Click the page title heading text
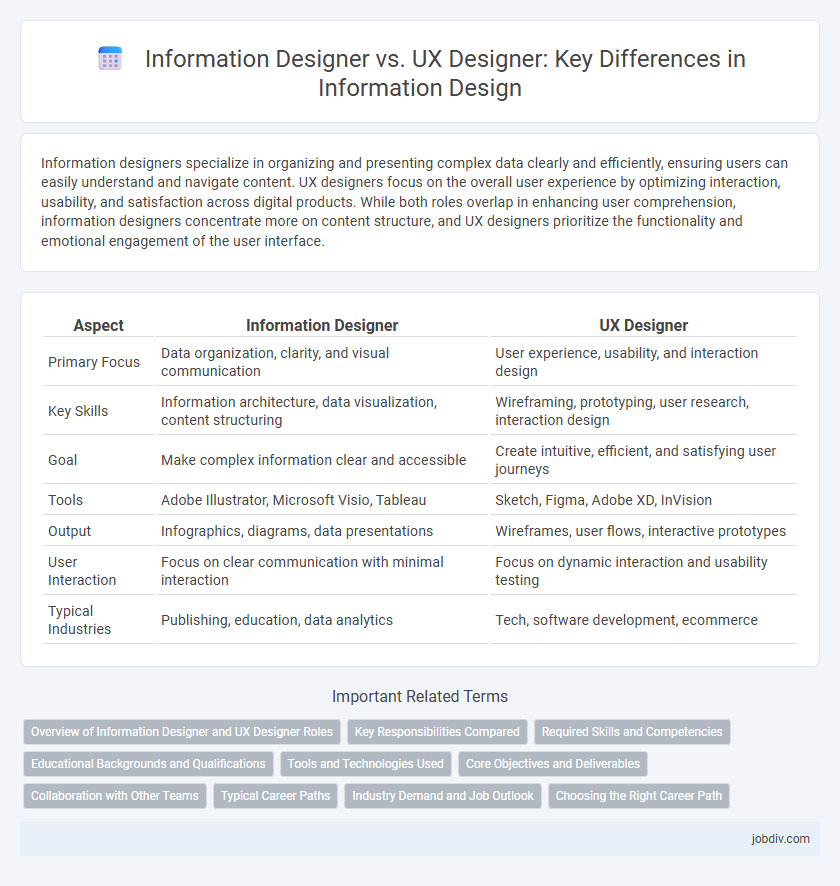Screen dimensions: 840x886 coord(445,73)
